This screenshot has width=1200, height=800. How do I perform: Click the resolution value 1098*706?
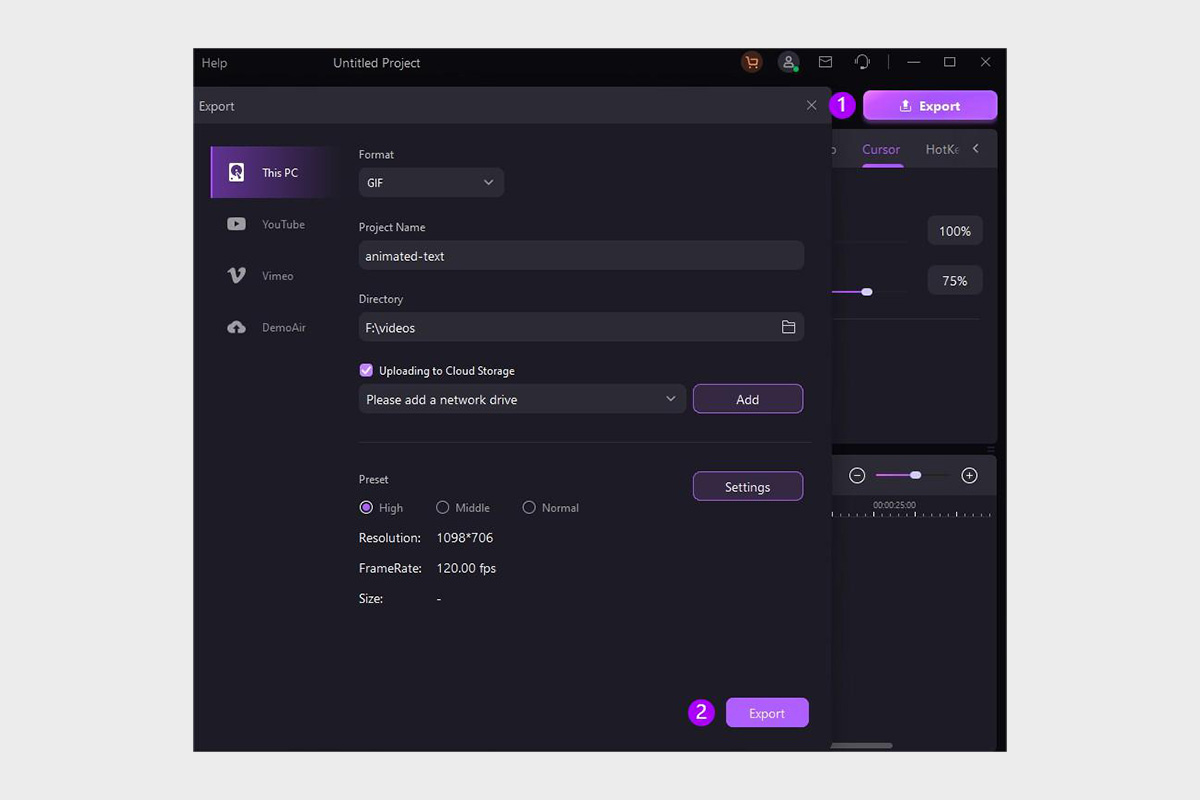(465, 538)
